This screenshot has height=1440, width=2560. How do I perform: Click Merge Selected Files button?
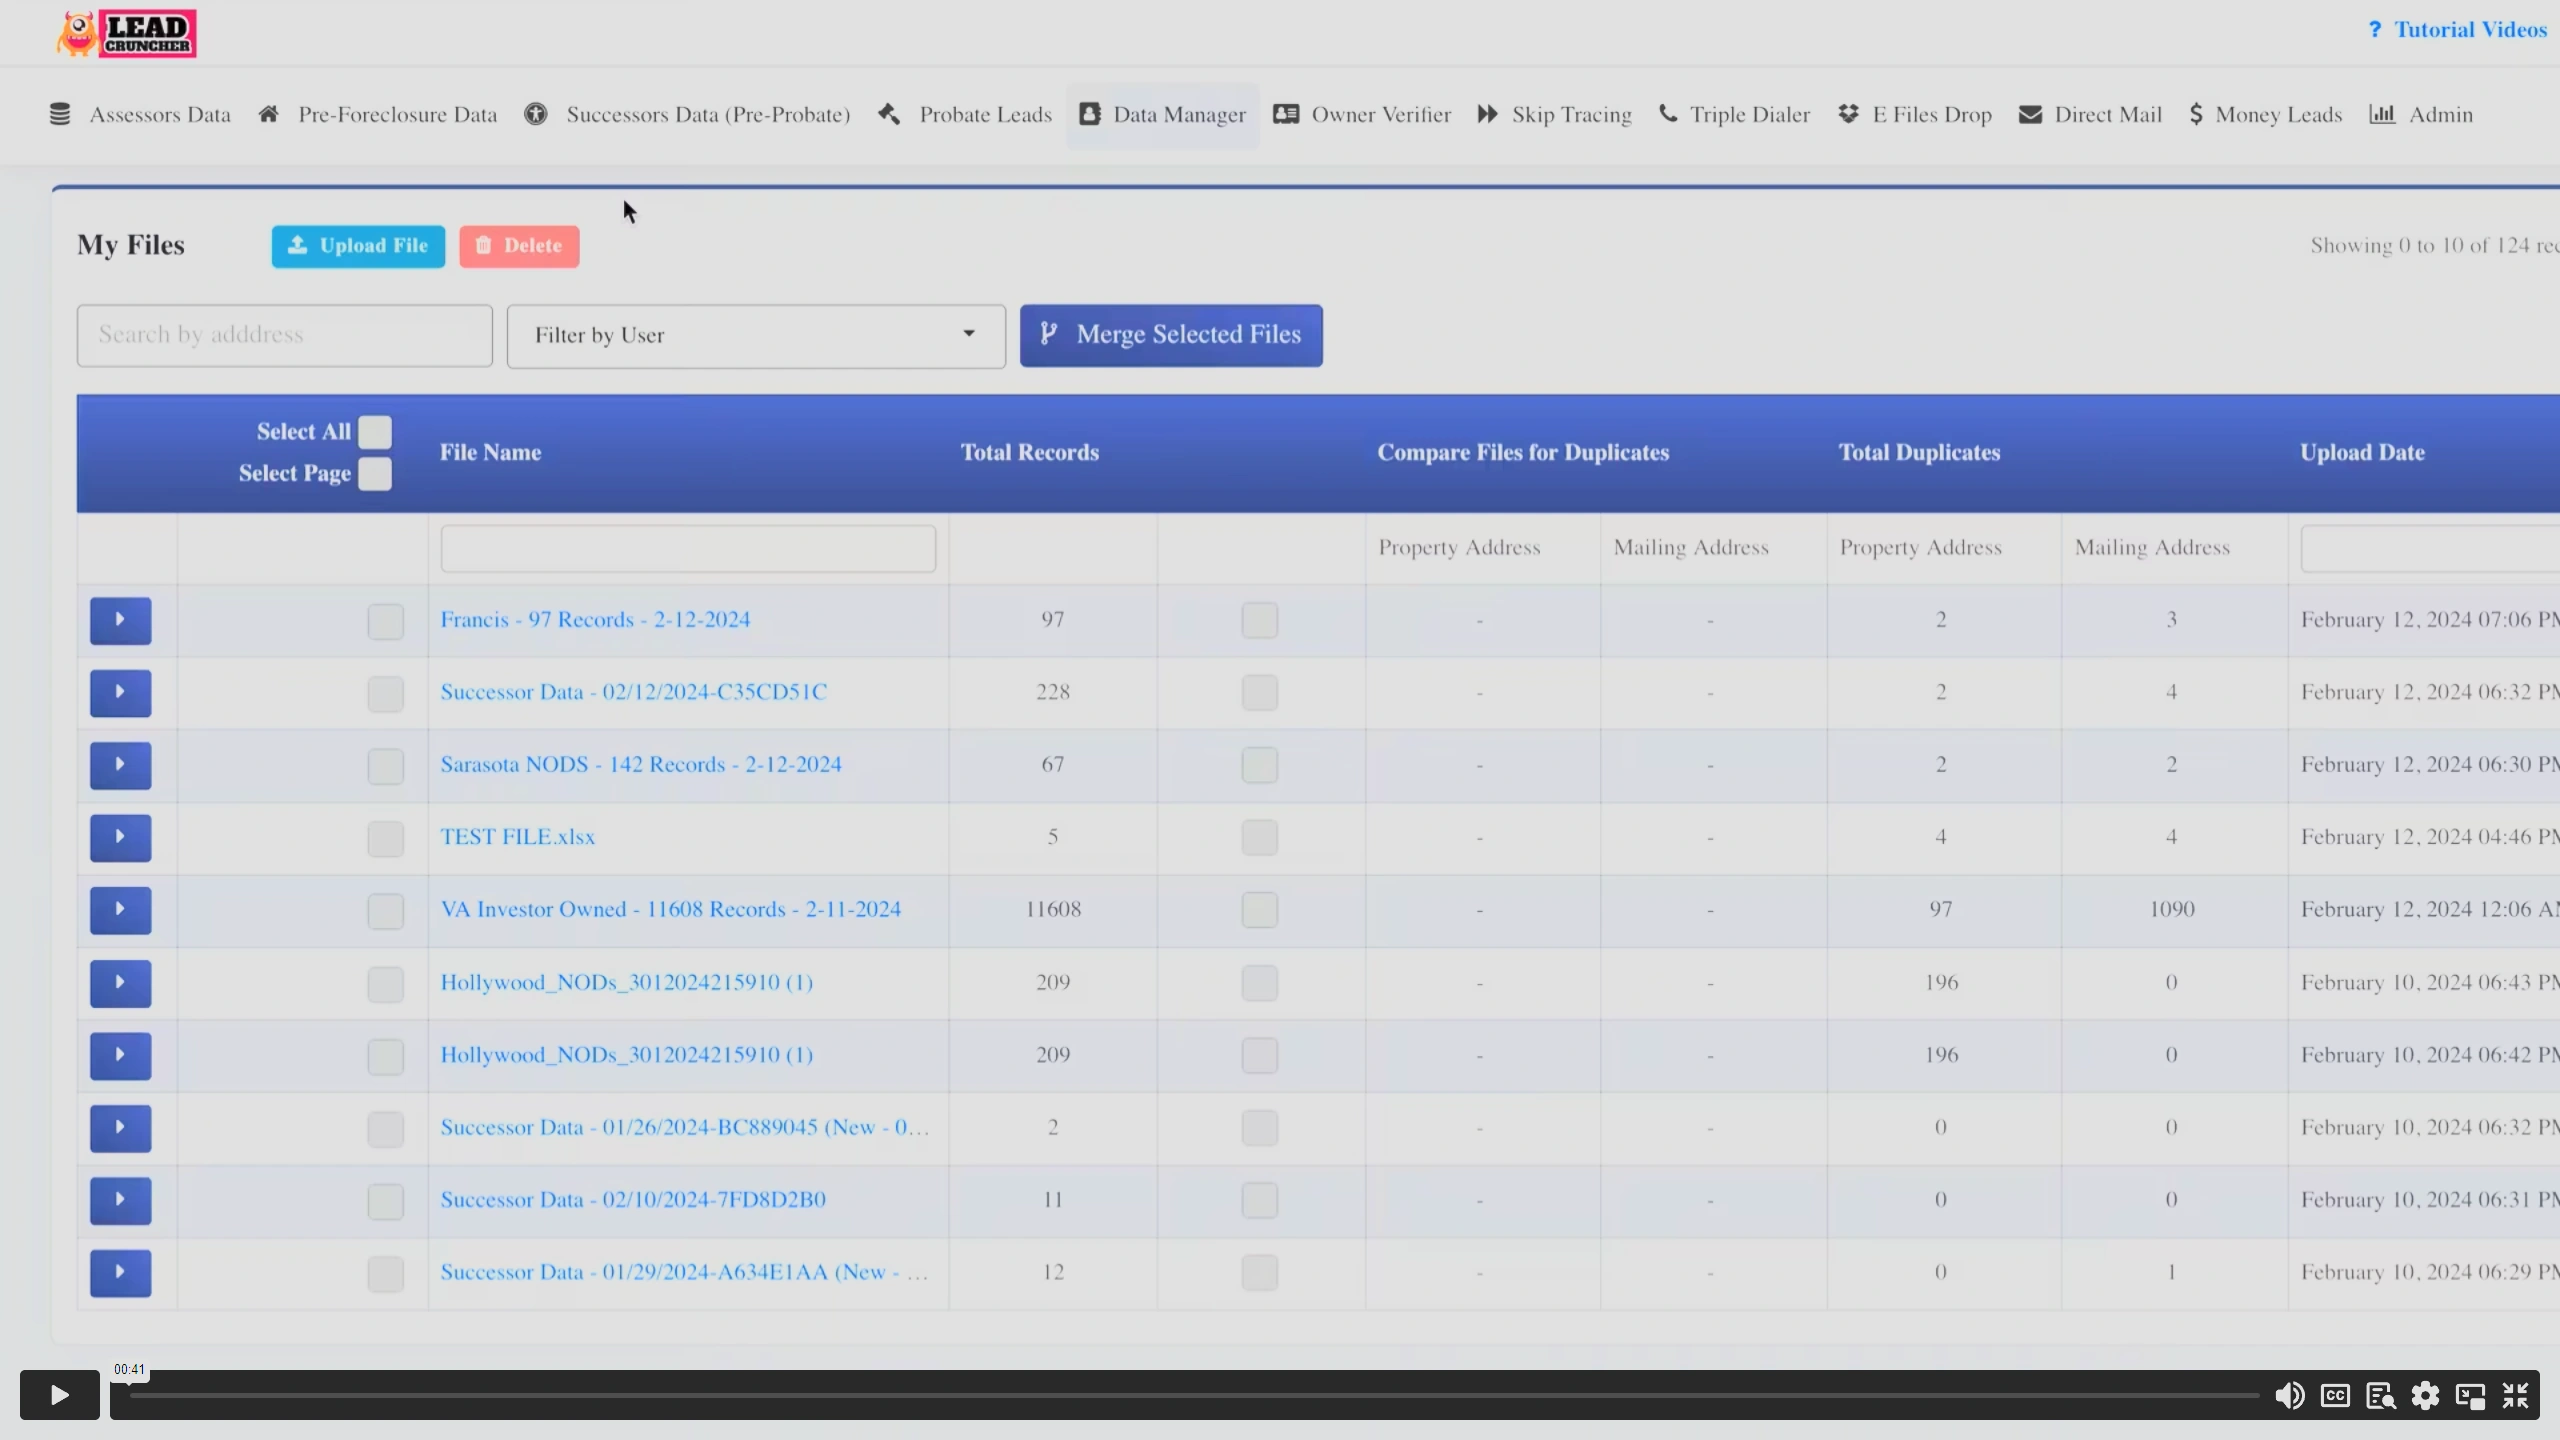1171,335
